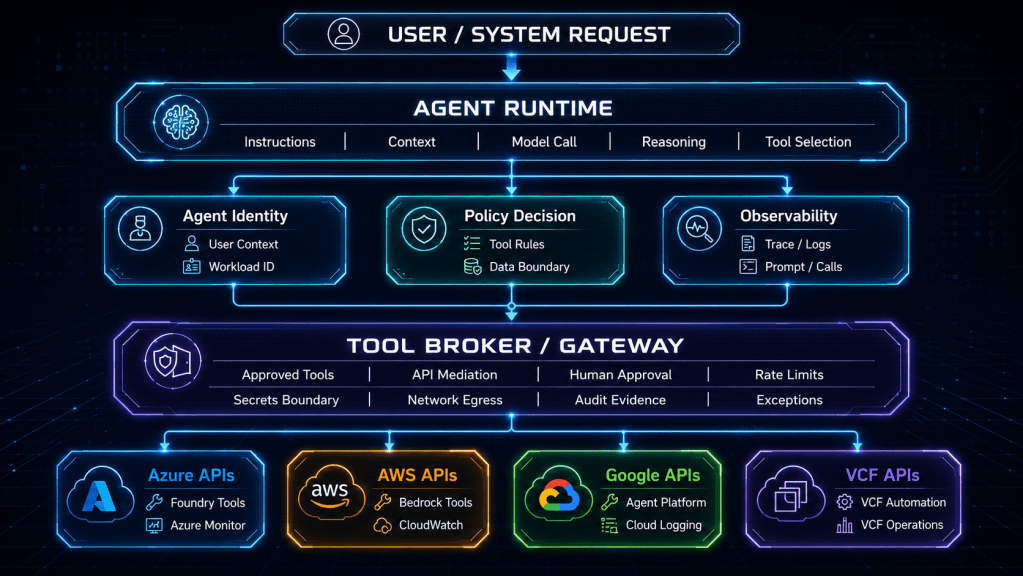Click the VCF APIs heading
This screenshot has height=576, width=1023.
[883, 476]
